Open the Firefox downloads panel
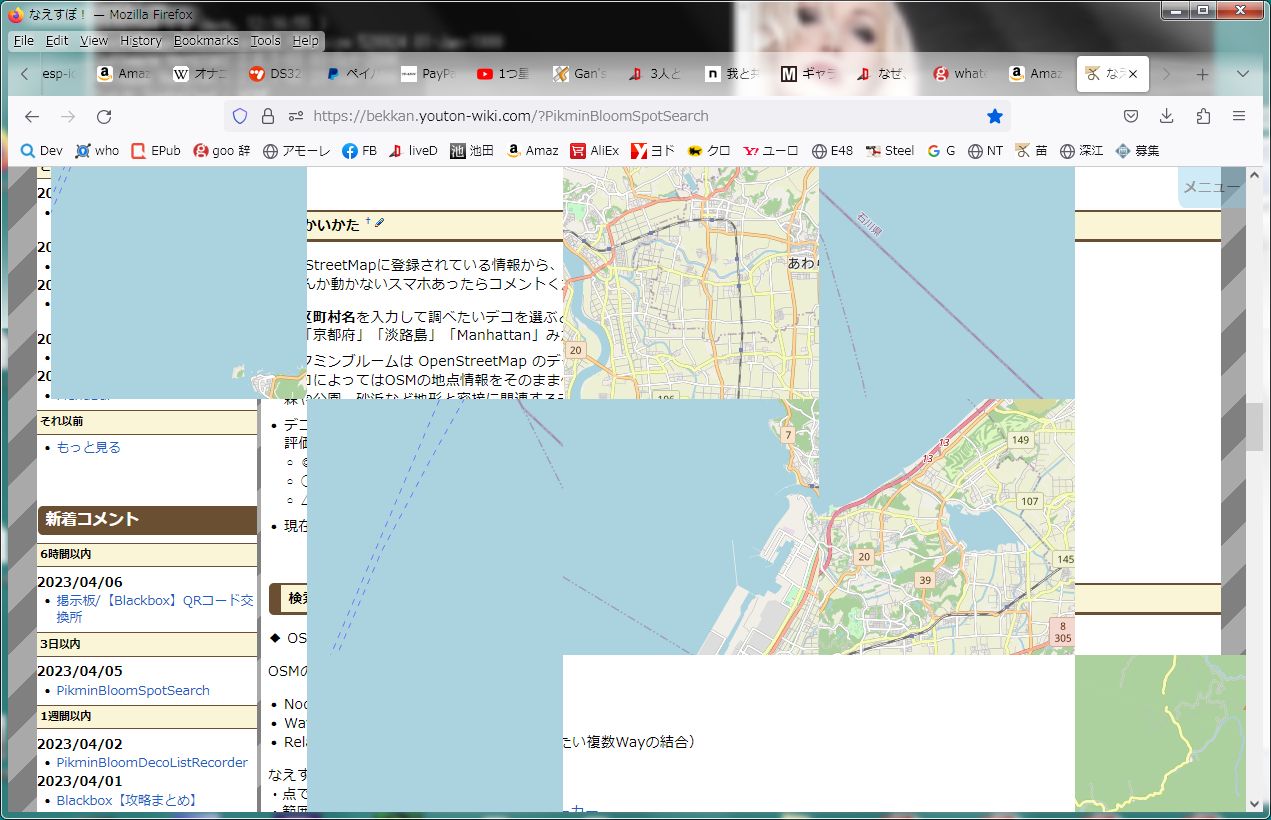The width and height of the screenshot is (1271, 820). [x=1167, y=116]
